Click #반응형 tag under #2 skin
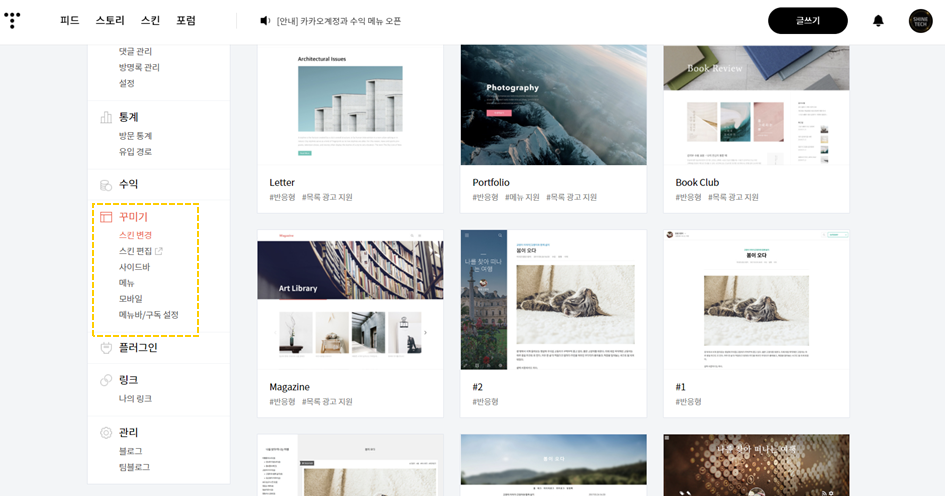 (x=485, y=401)
